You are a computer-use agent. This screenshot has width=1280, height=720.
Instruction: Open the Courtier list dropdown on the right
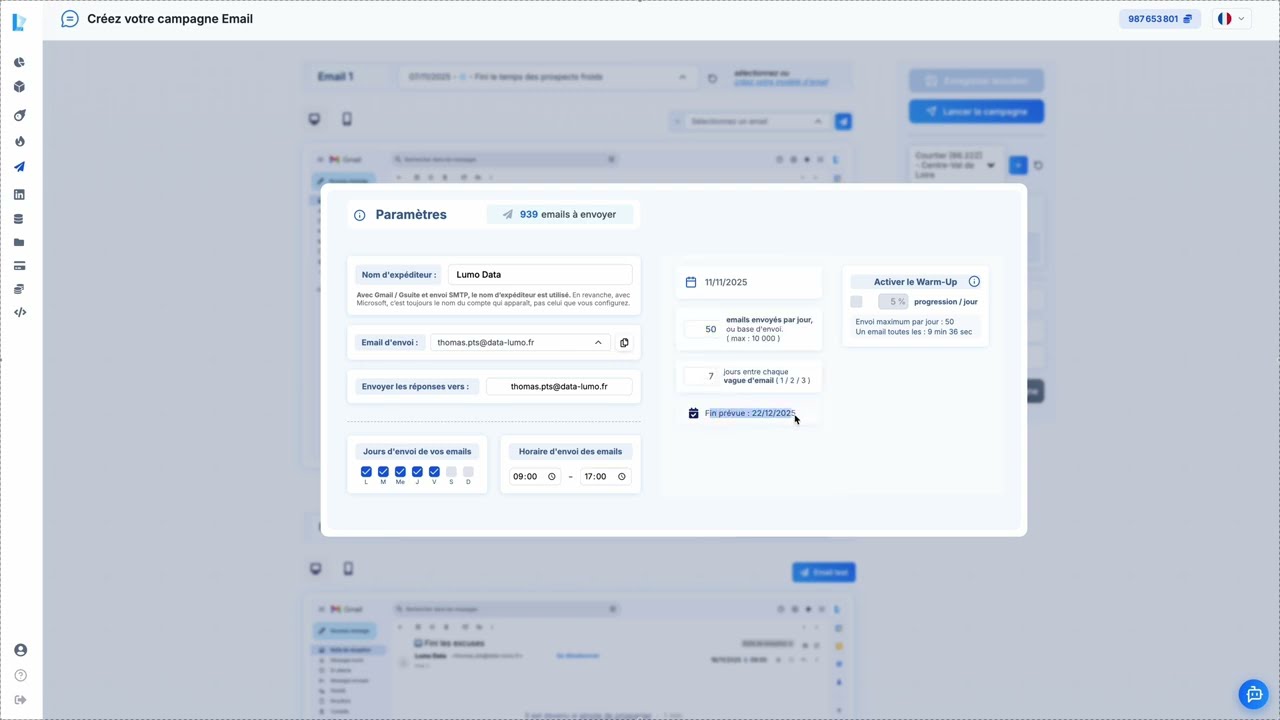pyautogui.click(x=955, y=165)
